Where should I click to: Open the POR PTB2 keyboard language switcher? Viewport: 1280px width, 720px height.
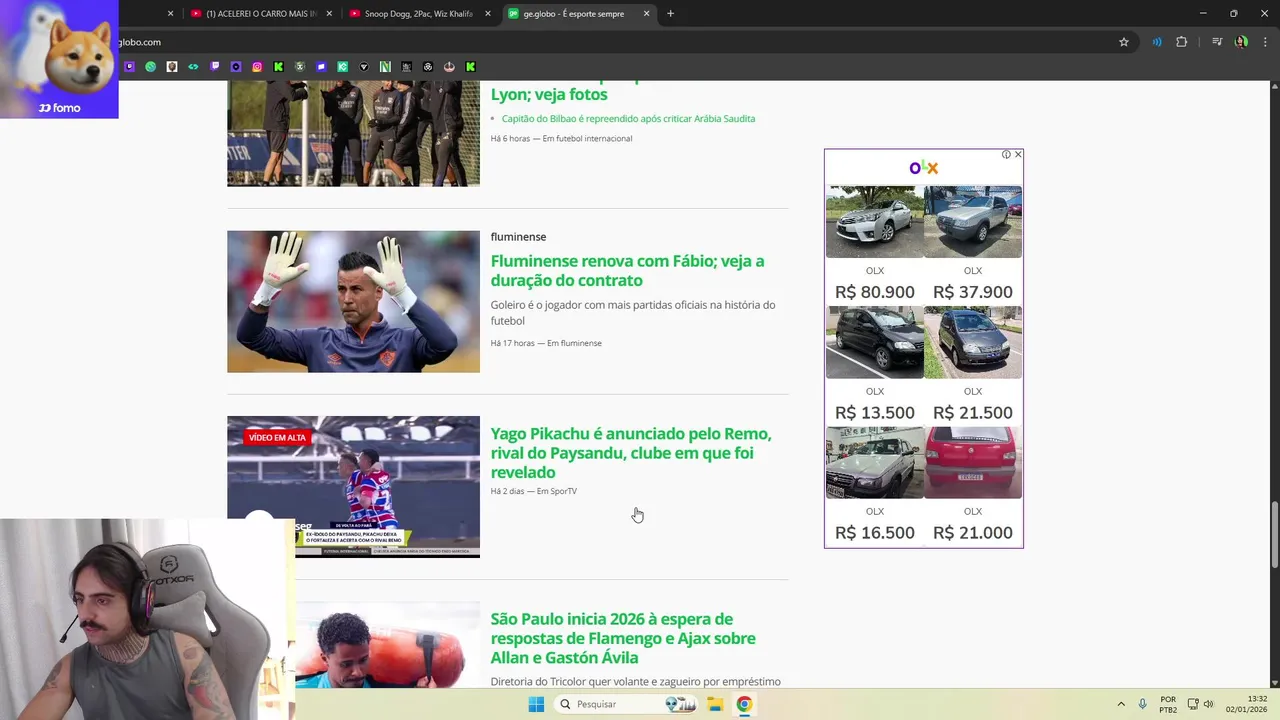(1168, 704)
